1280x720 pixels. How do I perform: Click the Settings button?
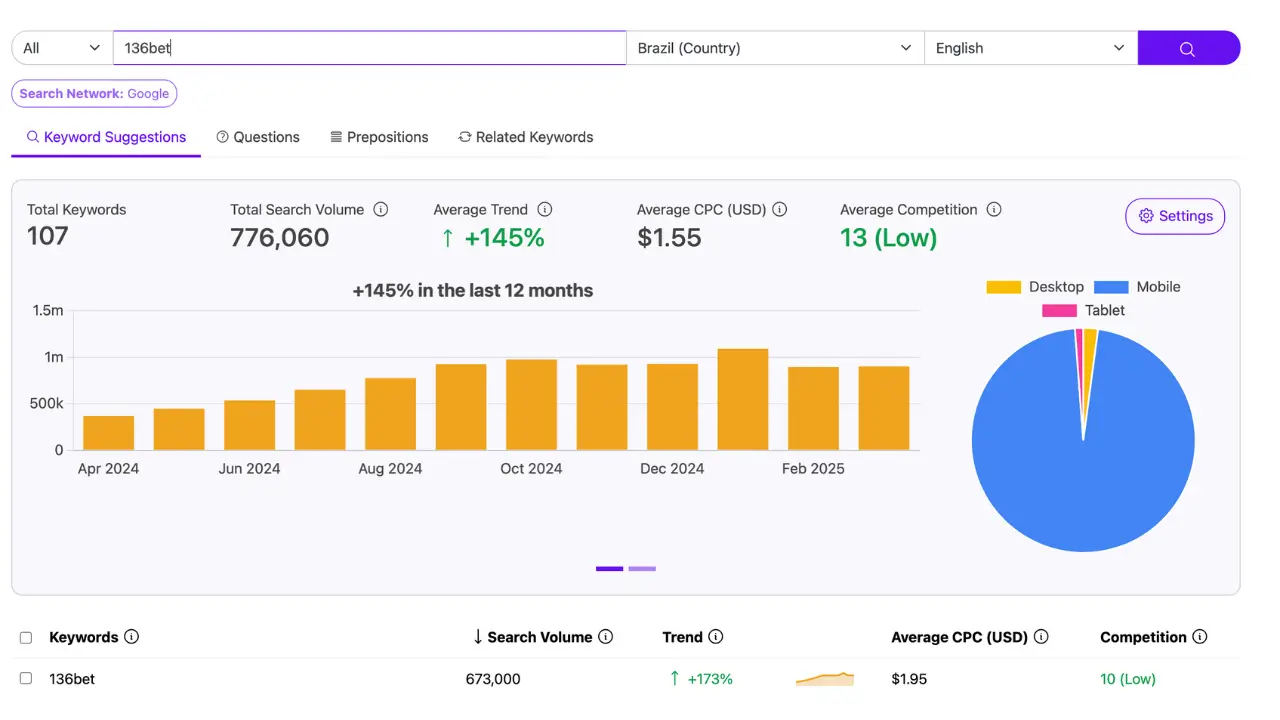(x=1175, y=216)
